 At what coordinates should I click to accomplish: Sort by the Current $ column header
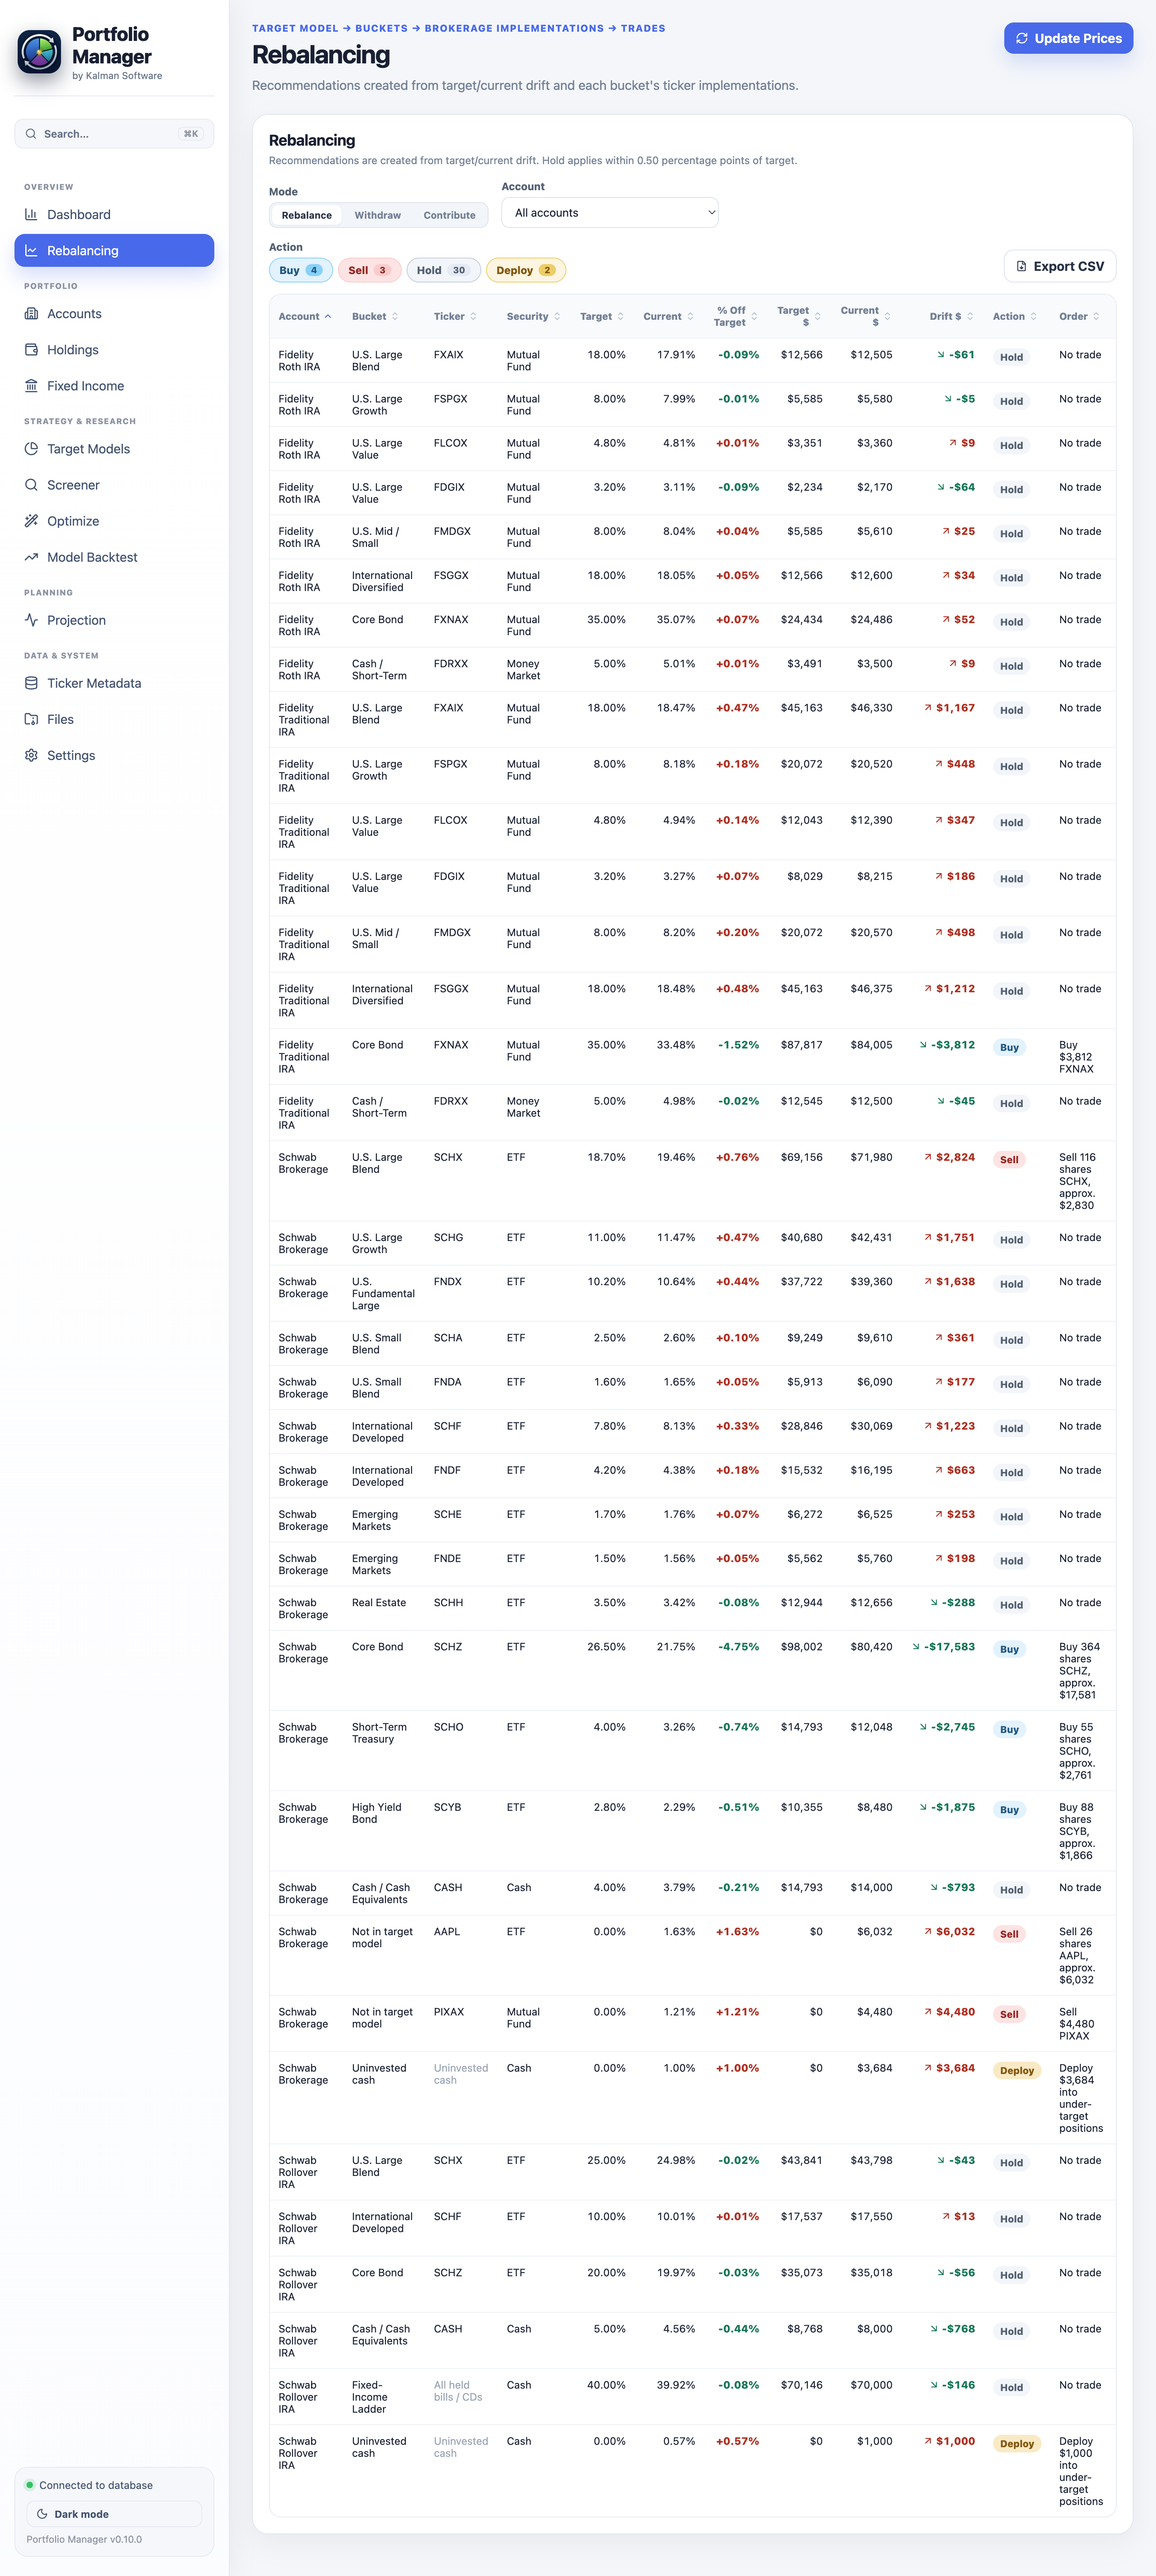coord(866,316)
